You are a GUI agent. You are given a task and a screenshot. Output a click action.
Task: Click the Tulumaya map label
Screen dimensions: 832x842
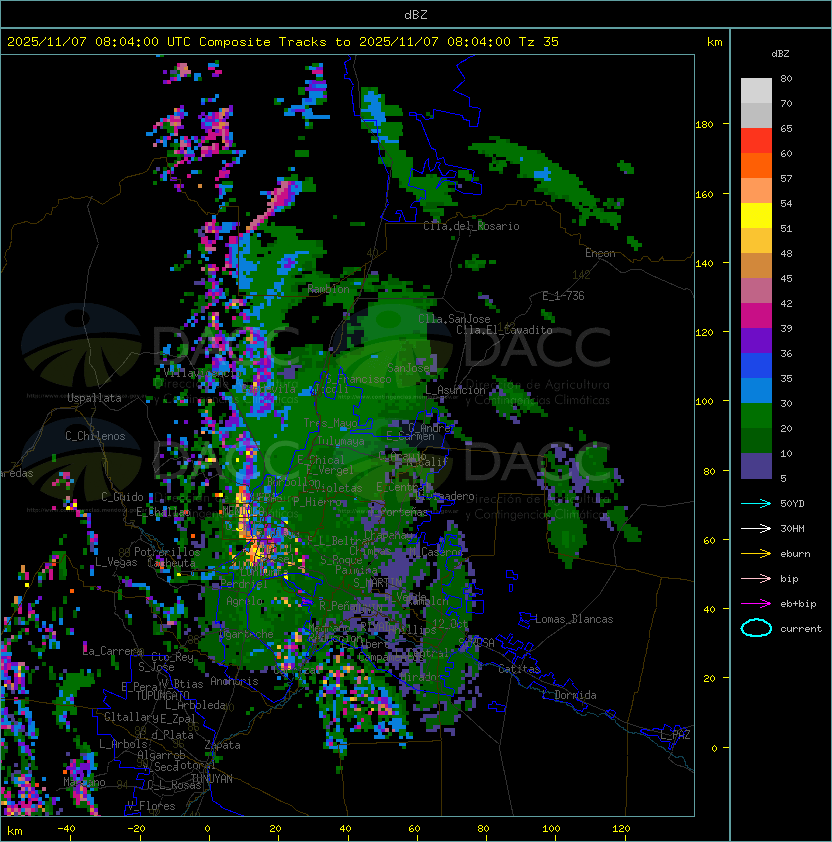[341, 441]
